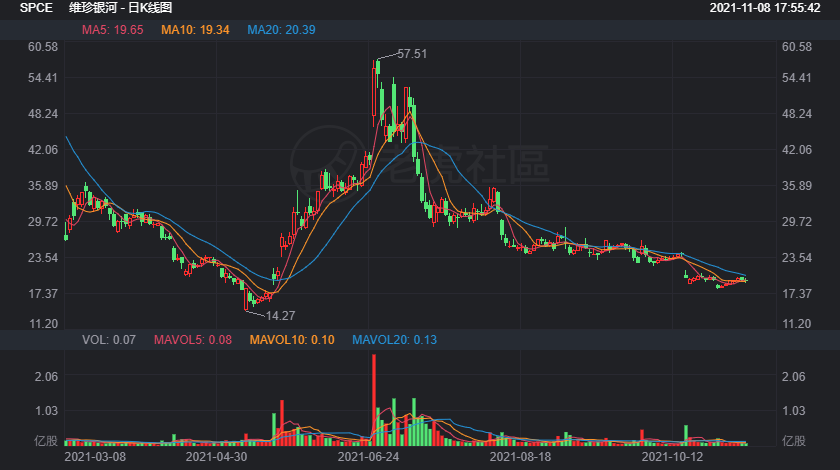Click the 2021-08-18 date axis label
Viewport: 840px width, 470px height.
(x=520, y=457)
